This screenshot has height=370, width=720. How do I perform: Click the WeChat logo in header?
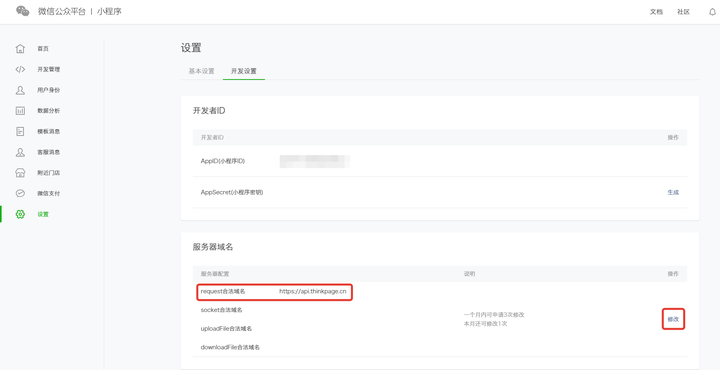22,11
